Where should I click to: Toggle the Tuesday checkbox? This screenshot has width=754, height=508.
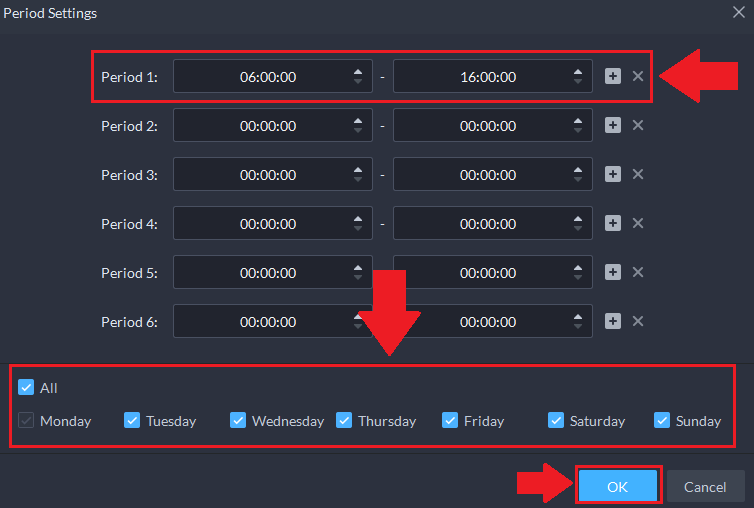point(132,421)
